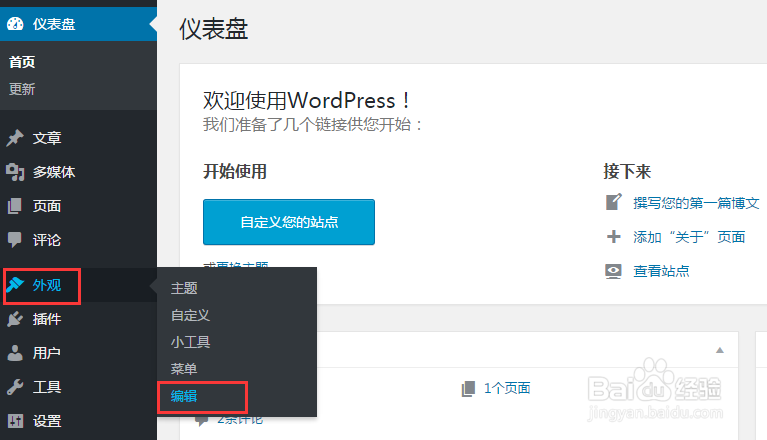Click the Dashboard gauge icon
The image size is (767, 440).
click(15, 24)
